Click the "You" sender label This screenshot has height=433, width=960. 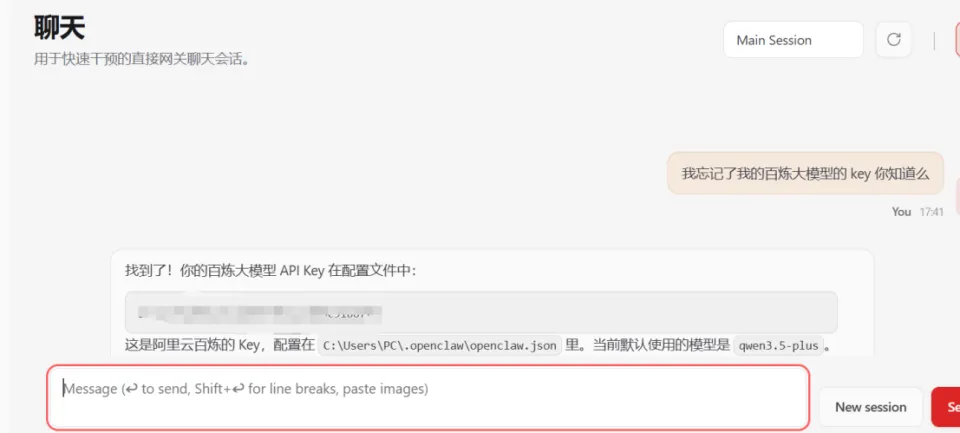pyautogui.click(x=901, y=212)
